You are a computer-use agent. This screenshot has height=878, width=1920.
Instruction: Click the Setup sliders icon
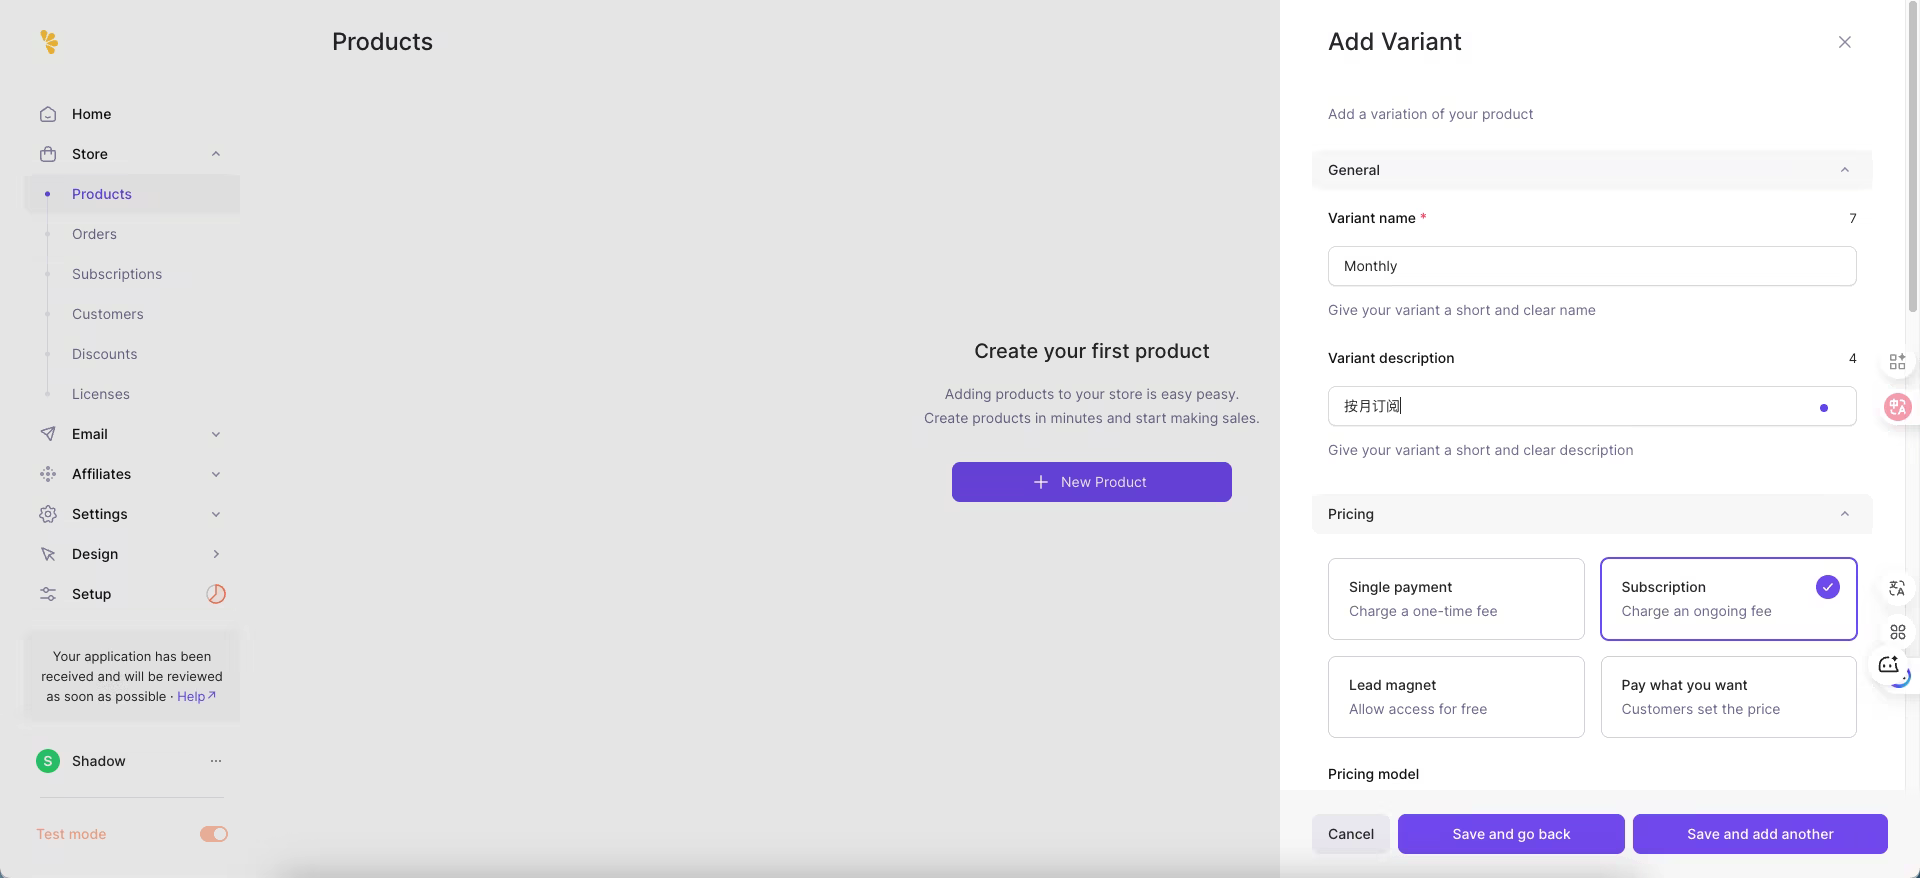(48, 594)
